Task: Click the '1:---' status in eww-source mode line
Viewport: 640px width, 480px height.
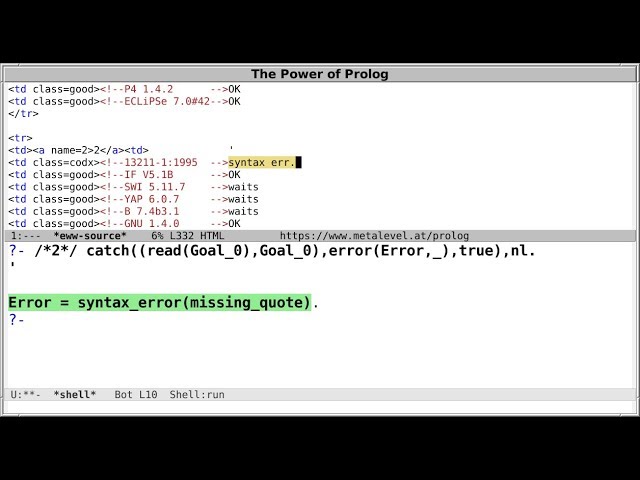Action: pos(26,236)
